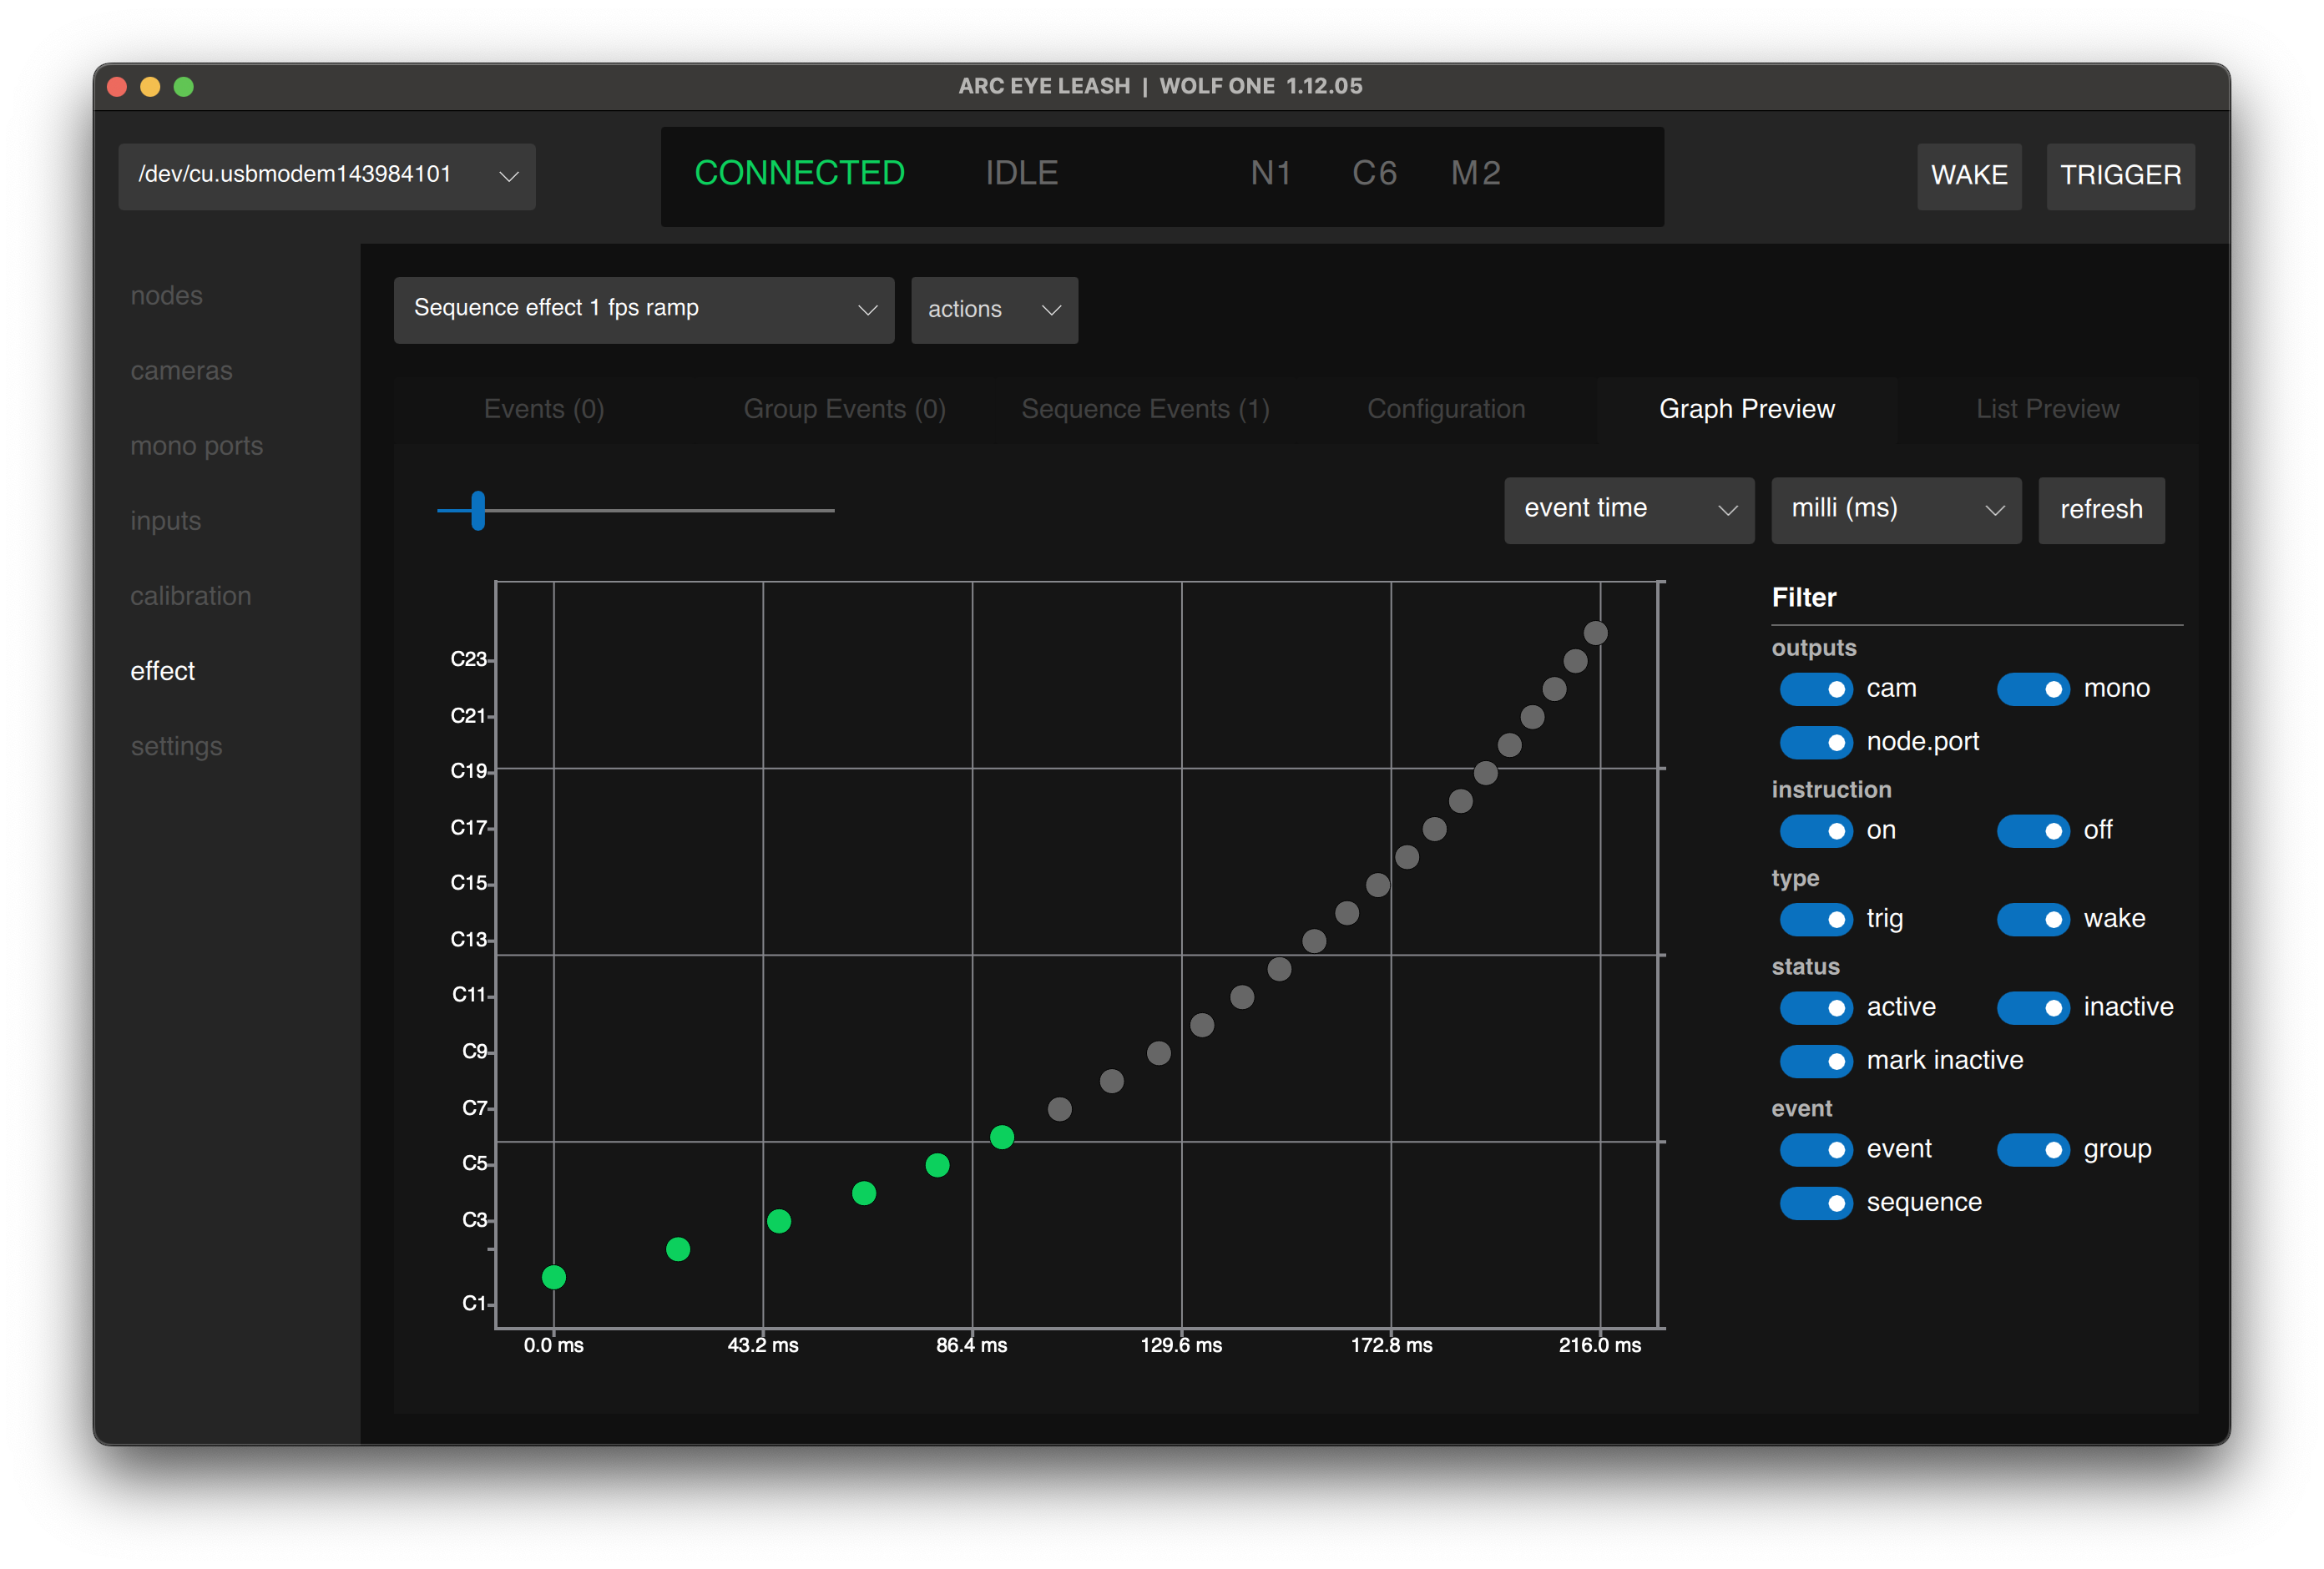Viewport: 2324px width, 1569px height.
Task: Select the Configuration tab
Action: pyautogui.click(x=1445, y=410)
